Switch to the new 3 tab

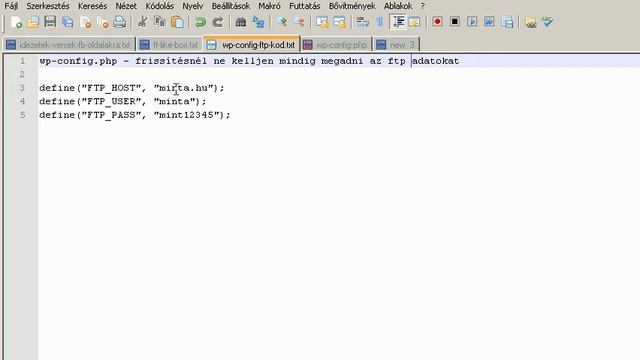[x=396, y=44]
